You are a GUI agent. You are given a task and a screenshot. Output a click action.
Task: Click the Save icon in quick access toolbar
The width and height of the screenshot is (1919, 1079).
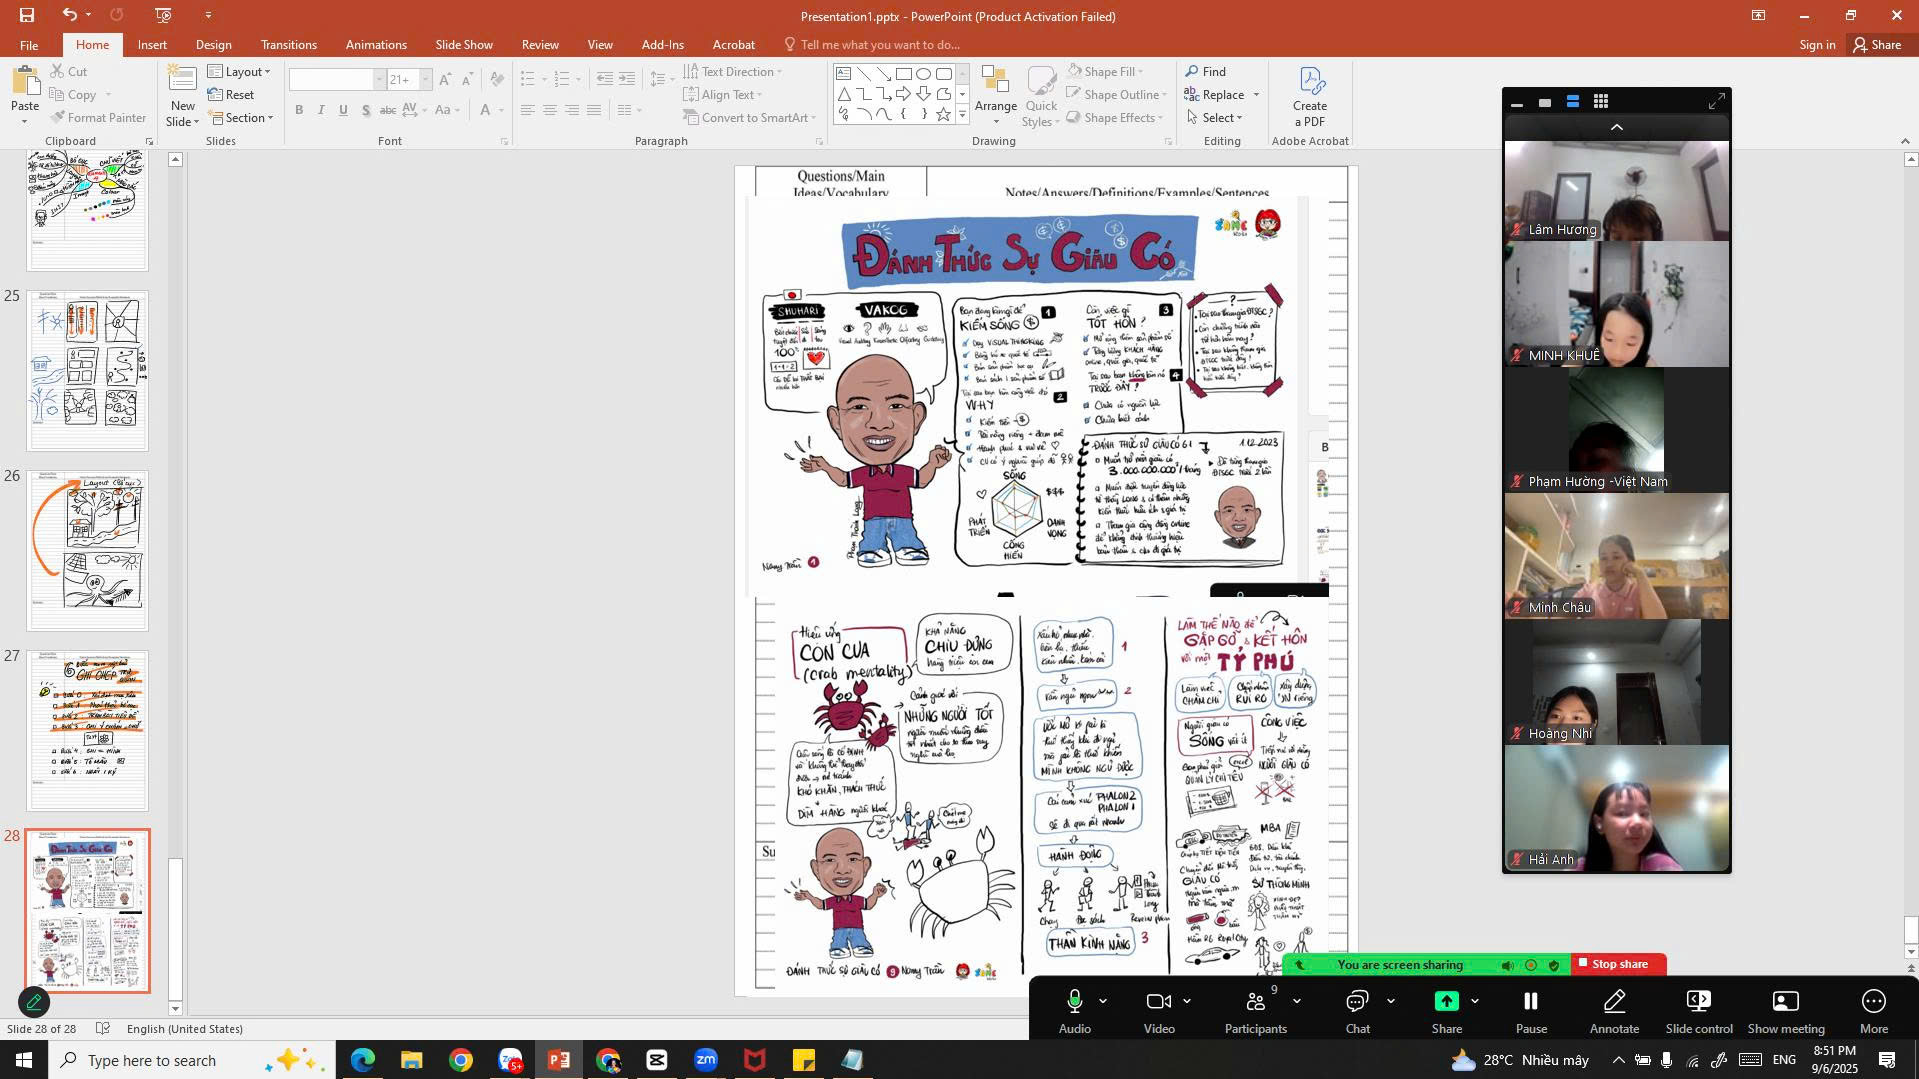[27, 15]
